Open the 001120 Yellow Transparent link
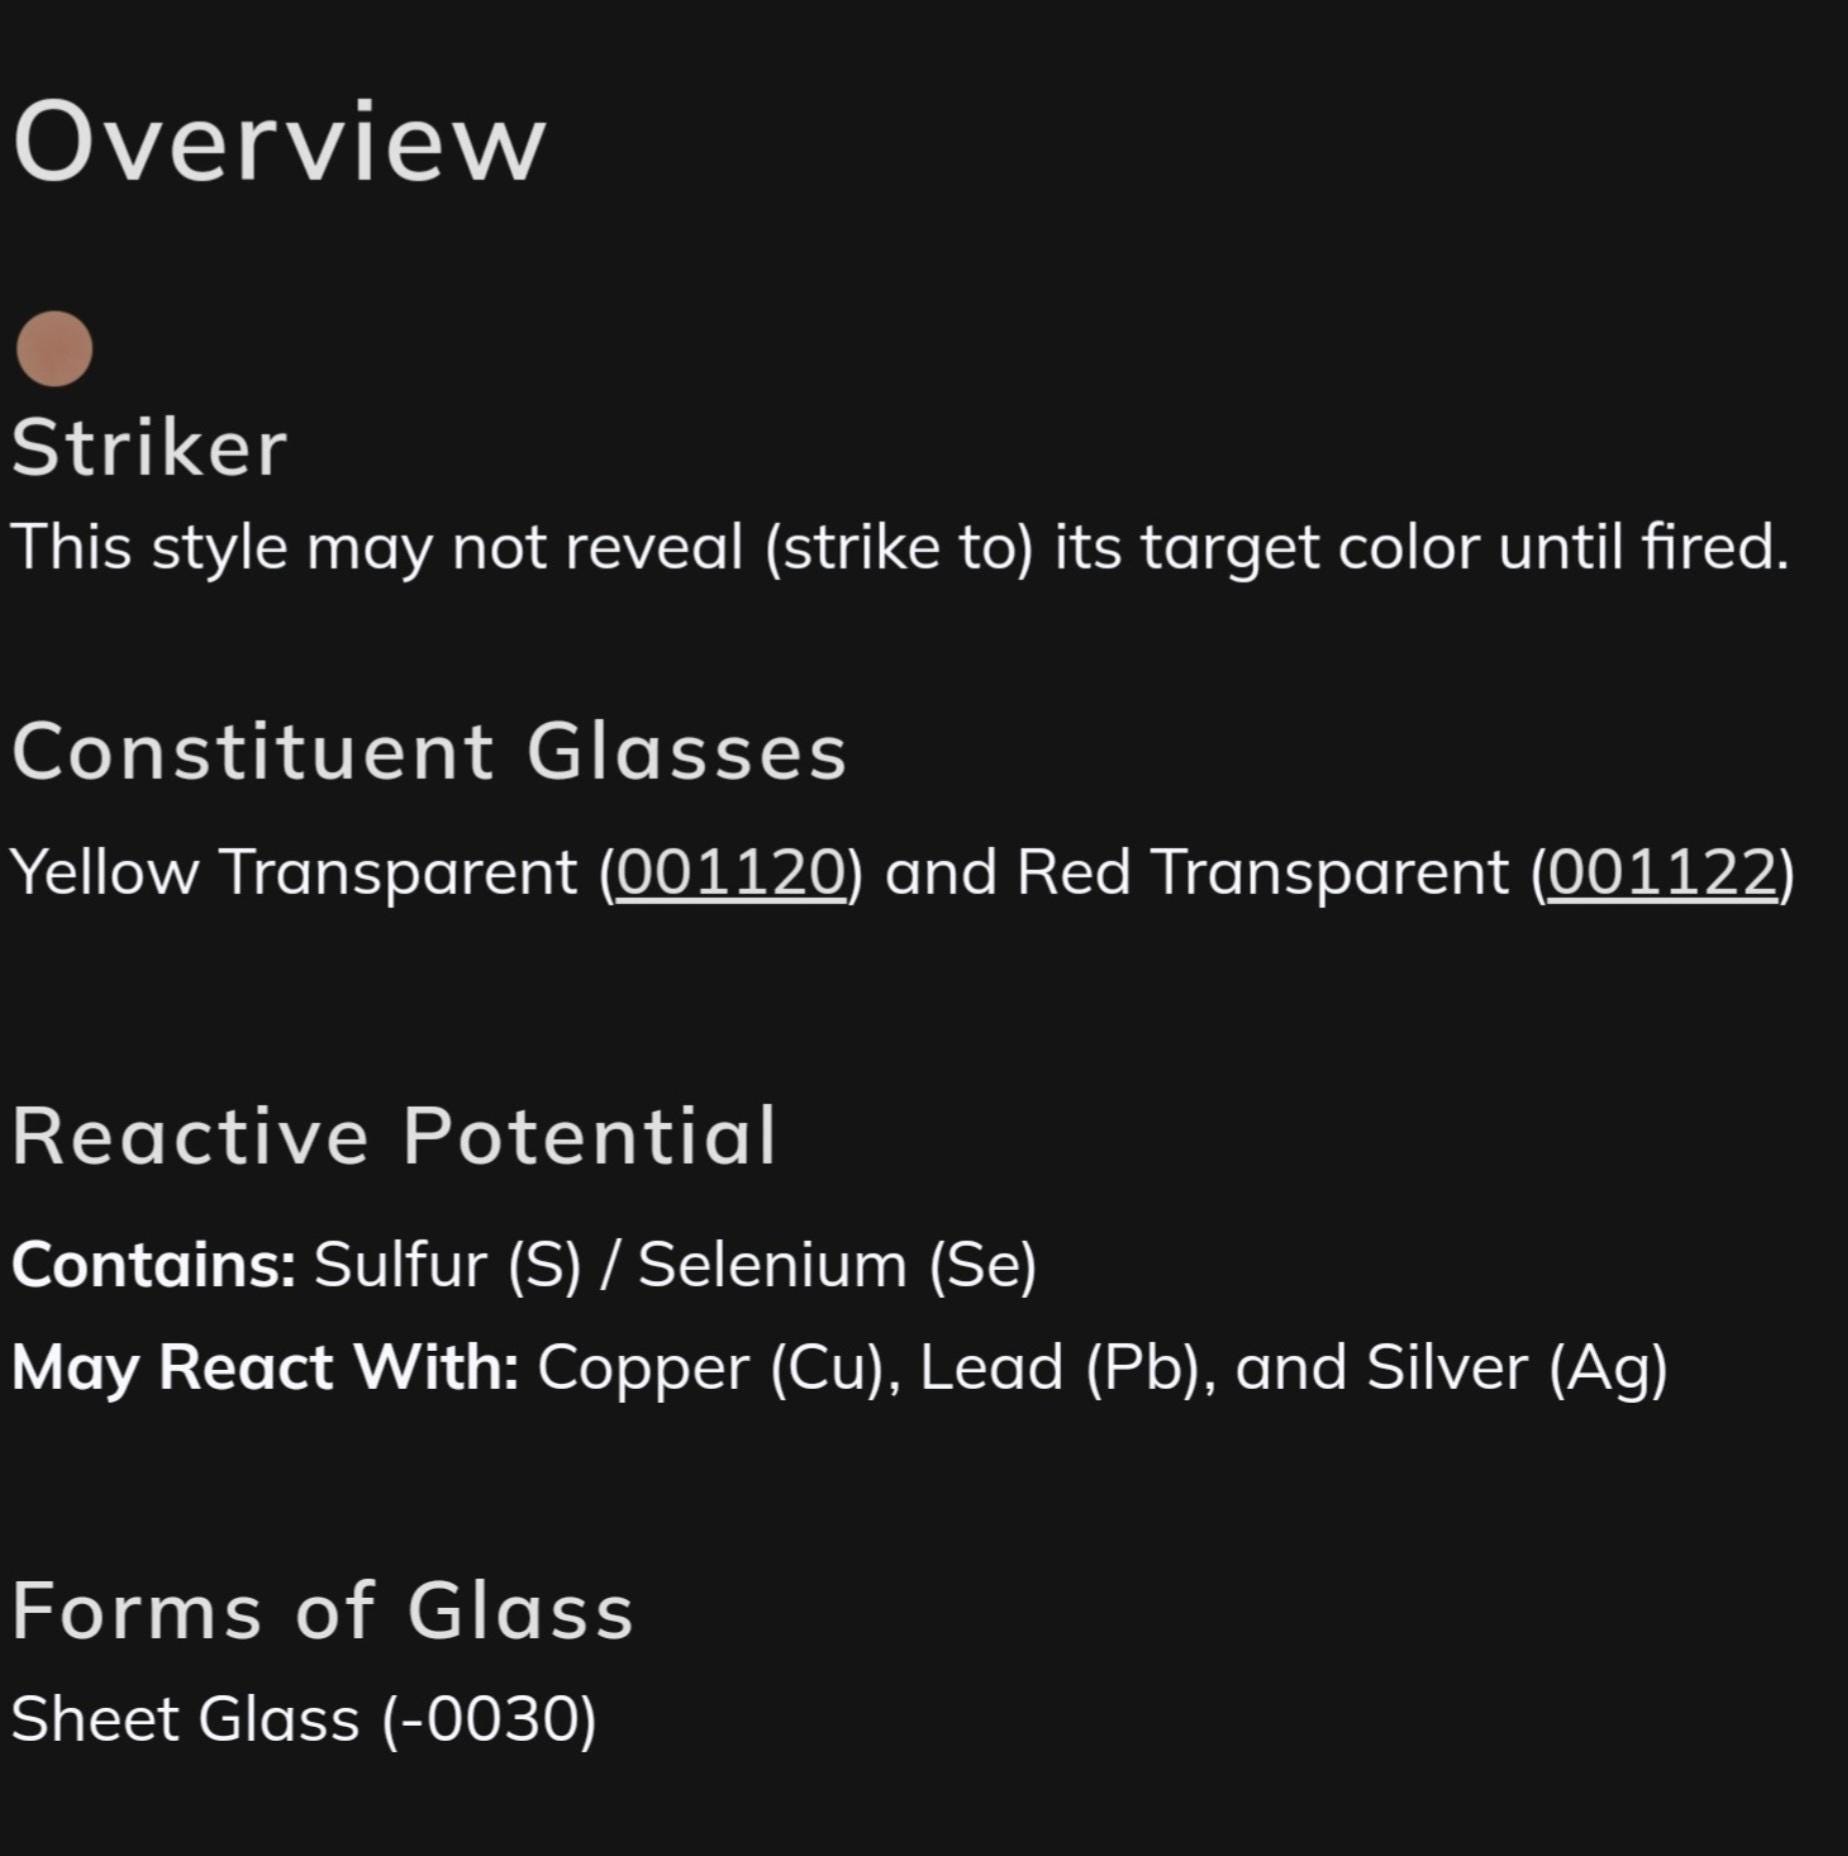This screenshot has height=1856, width=1848. coord(731,872)
